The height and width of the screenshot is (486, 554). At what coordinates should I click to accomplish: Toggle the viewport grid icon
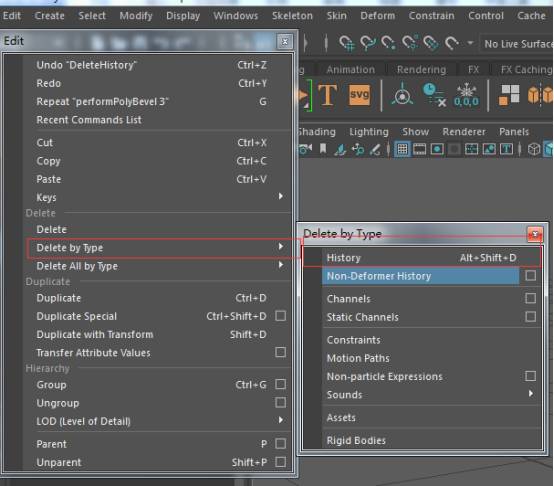coord(402,149)
